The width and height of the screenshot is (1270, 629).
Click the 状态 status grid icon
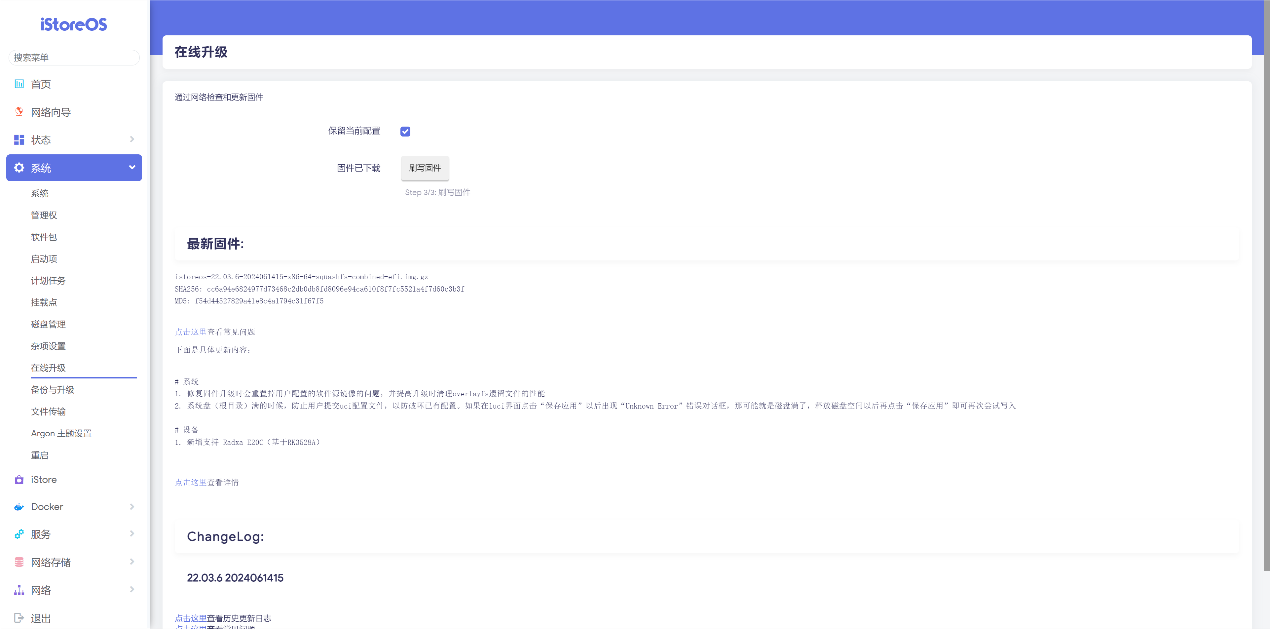point(19,140)
